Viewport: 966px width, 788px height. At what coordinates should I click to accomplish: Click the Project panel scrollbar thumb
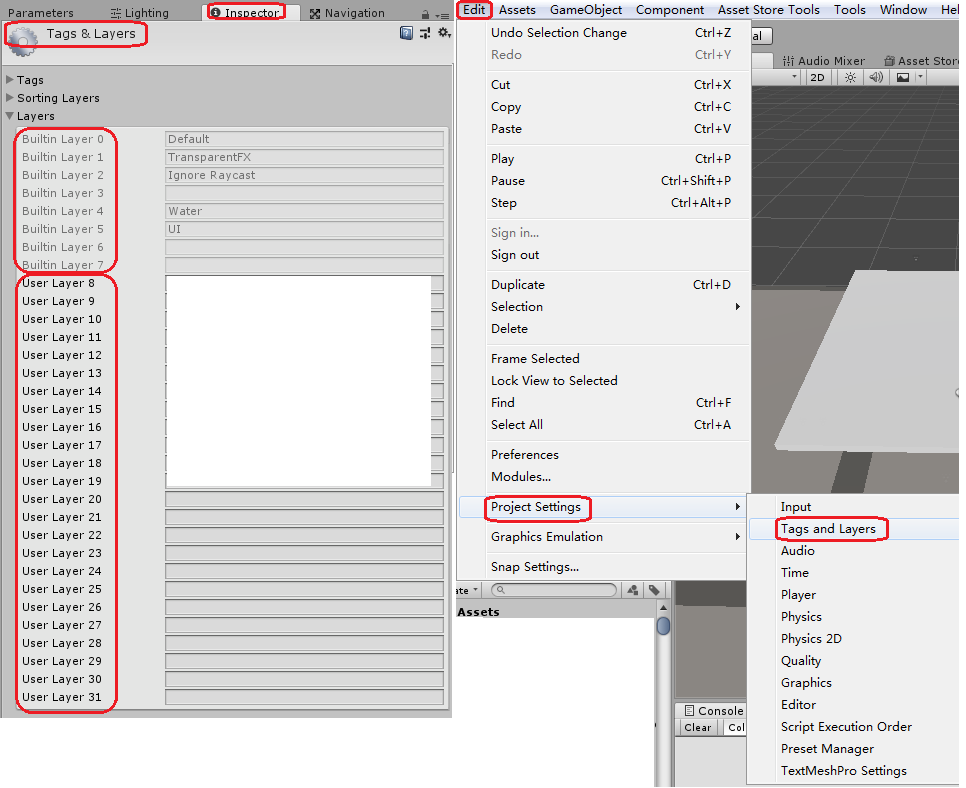coord(664,625)
